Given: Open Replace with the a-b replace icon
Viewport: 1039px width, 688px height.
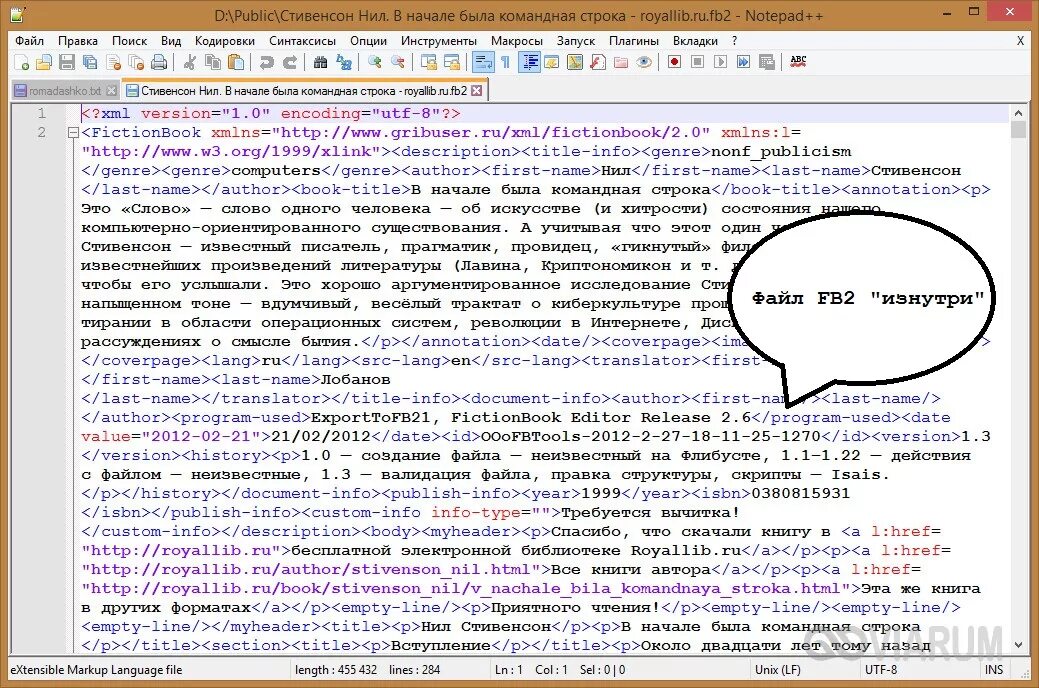Looking at the screenshot, I should coord(344,62).
